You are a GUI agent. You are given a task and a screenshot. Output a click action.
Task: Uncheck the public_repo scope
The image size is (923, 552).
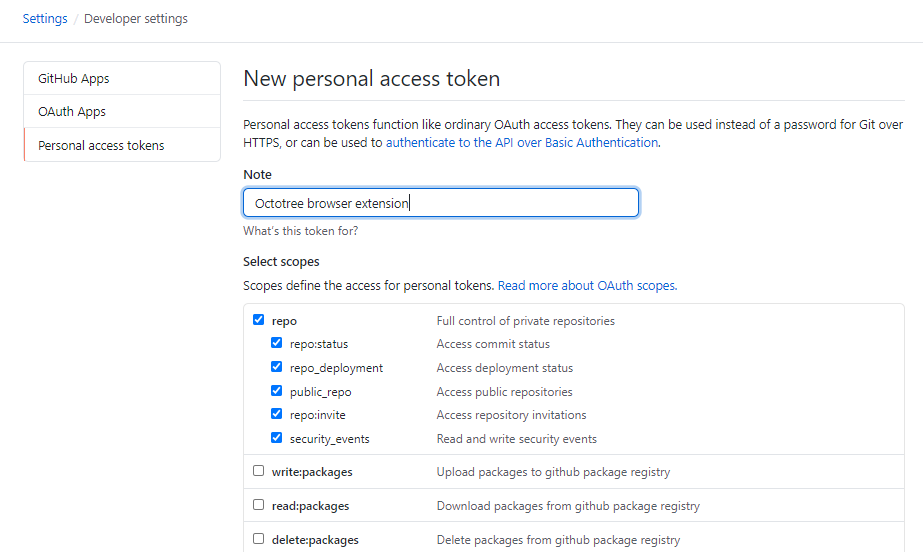tap(276, 390)
